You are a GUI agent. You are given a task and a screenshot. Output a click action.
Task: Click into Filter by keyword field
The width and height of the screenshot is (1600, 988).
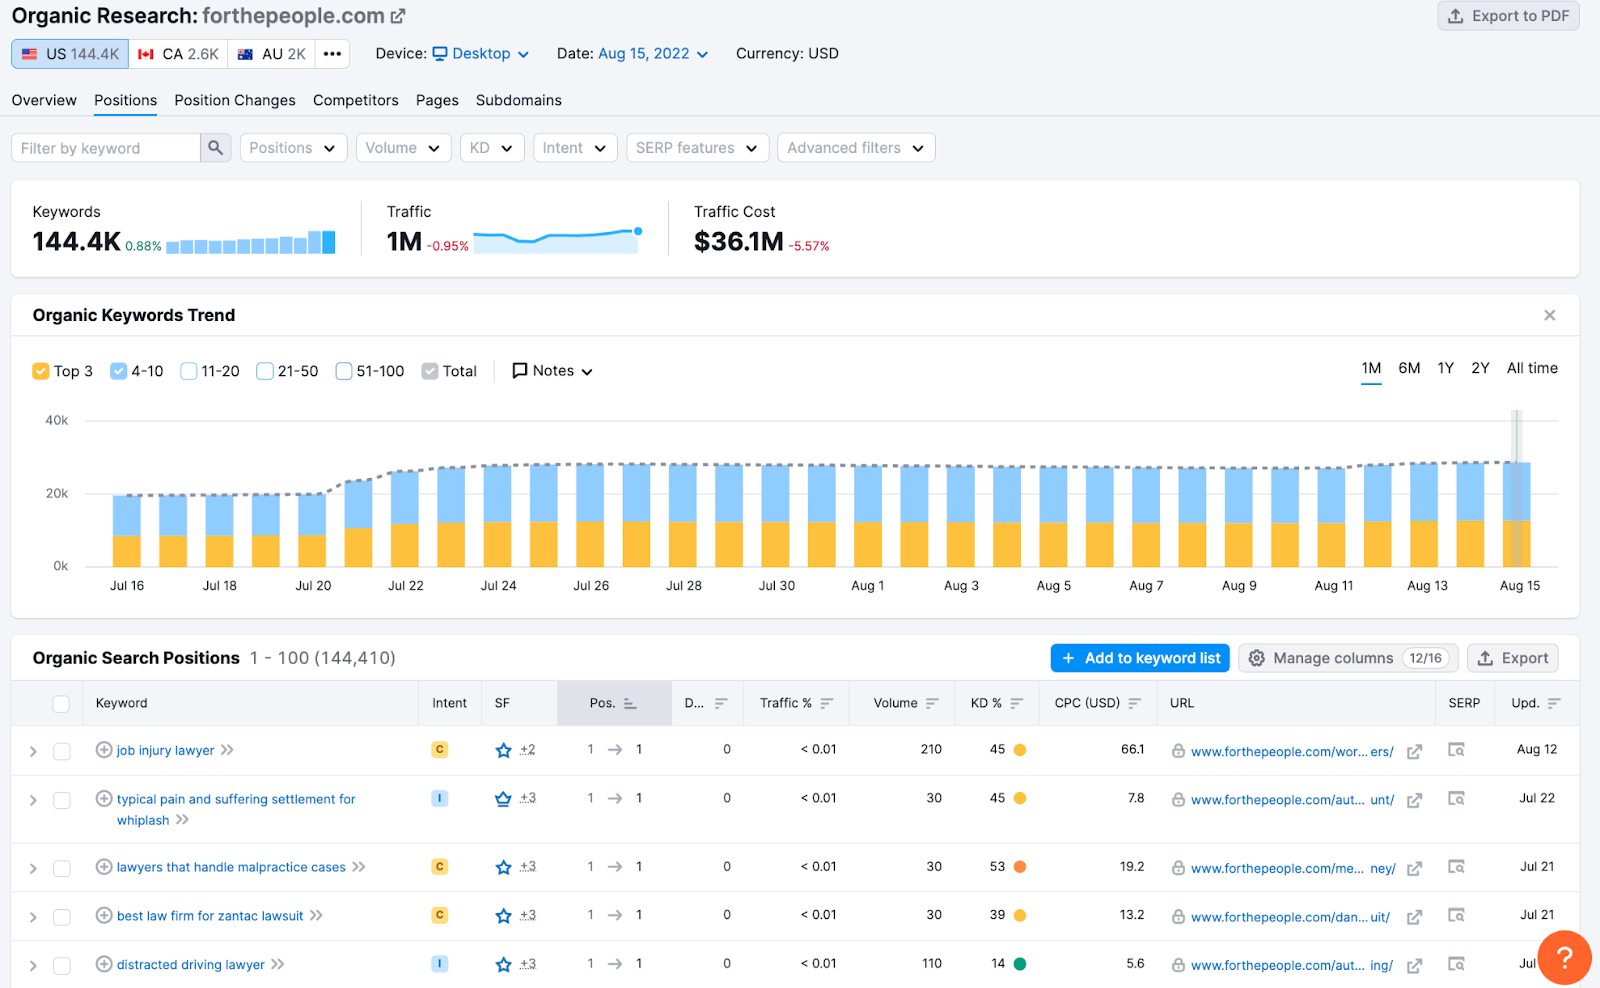pyautogui.click(x=106, y=148)
